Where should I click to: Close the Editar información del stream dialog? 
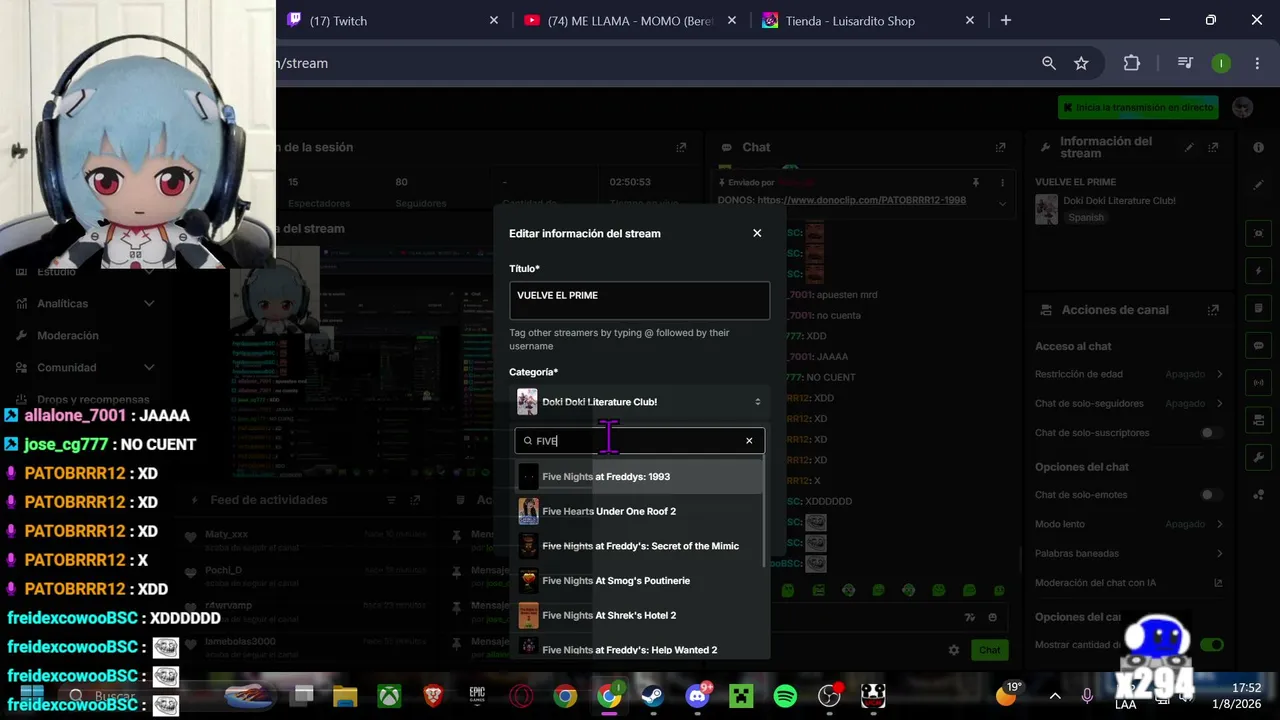coord(757,233)
